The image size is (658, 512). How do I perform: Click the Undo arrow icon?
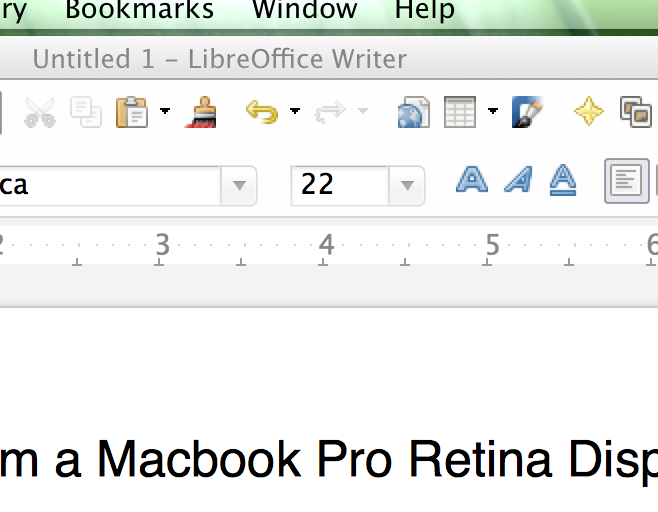tap(262, 112)
